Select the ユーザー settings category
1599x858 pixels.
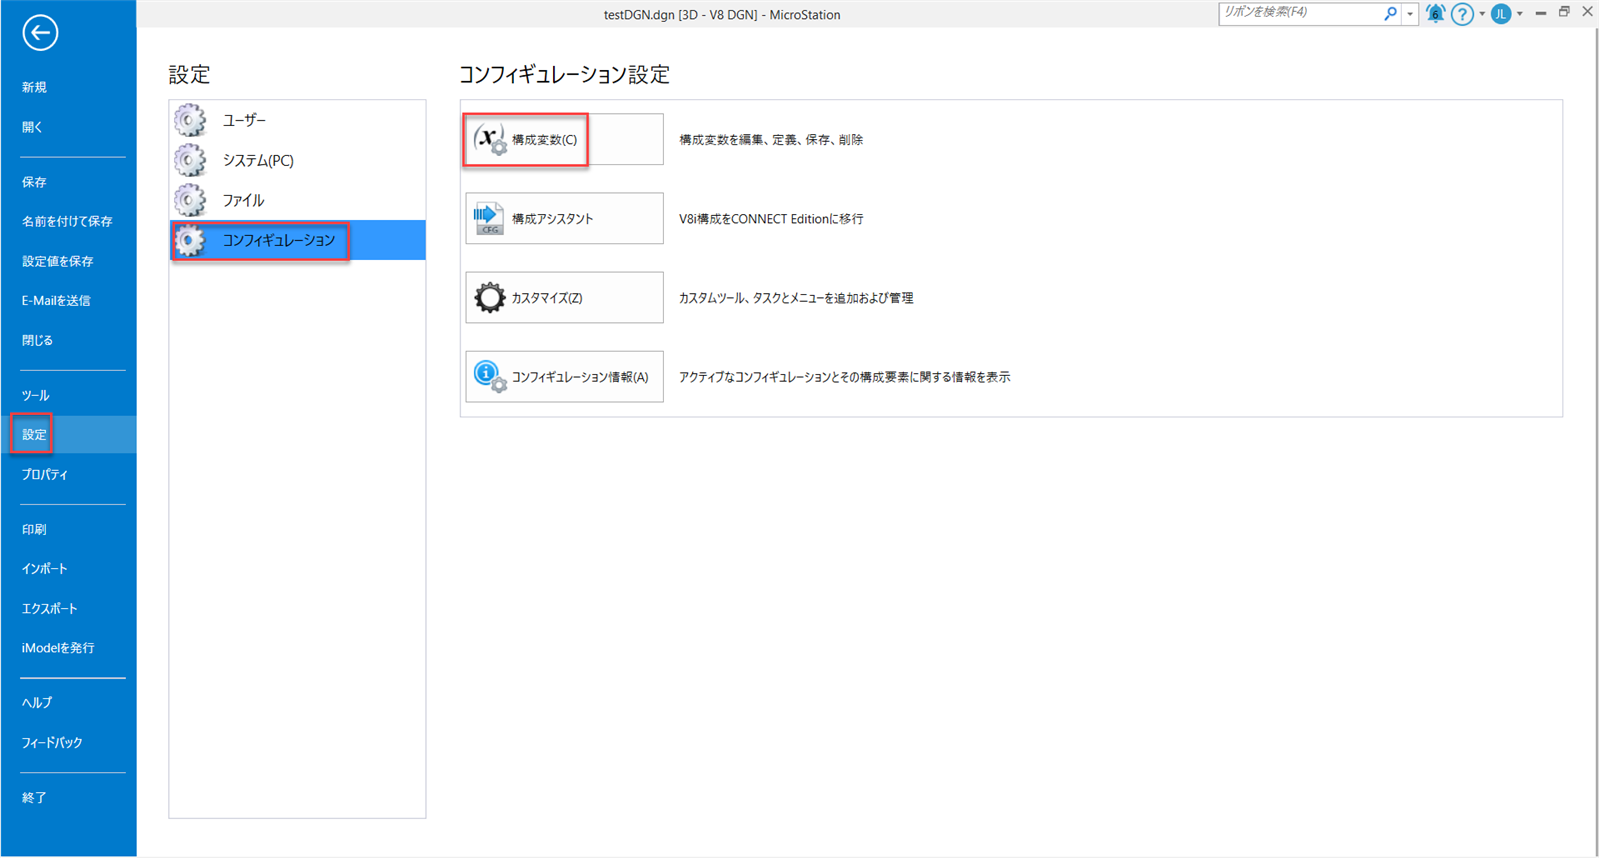[297, 120]
